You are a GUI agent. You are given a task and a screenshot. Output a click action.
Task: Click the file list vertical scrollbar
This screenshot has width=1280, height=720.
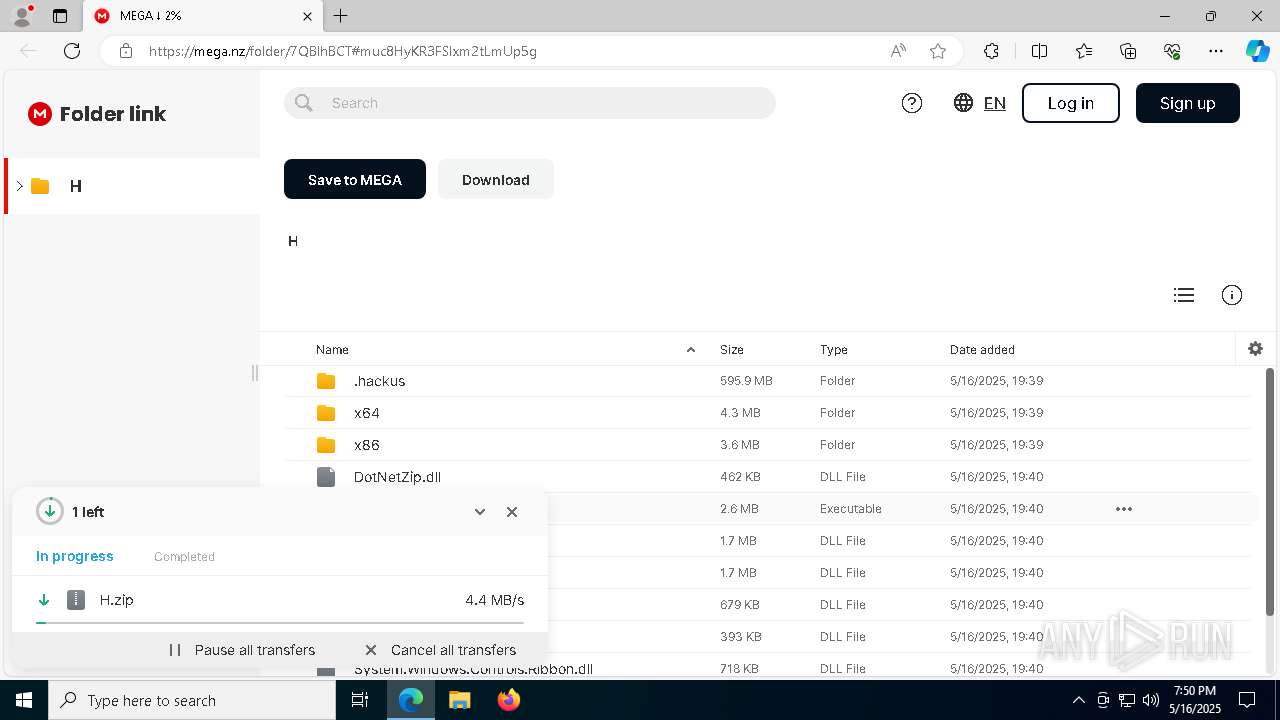[x=1271, y=491]
